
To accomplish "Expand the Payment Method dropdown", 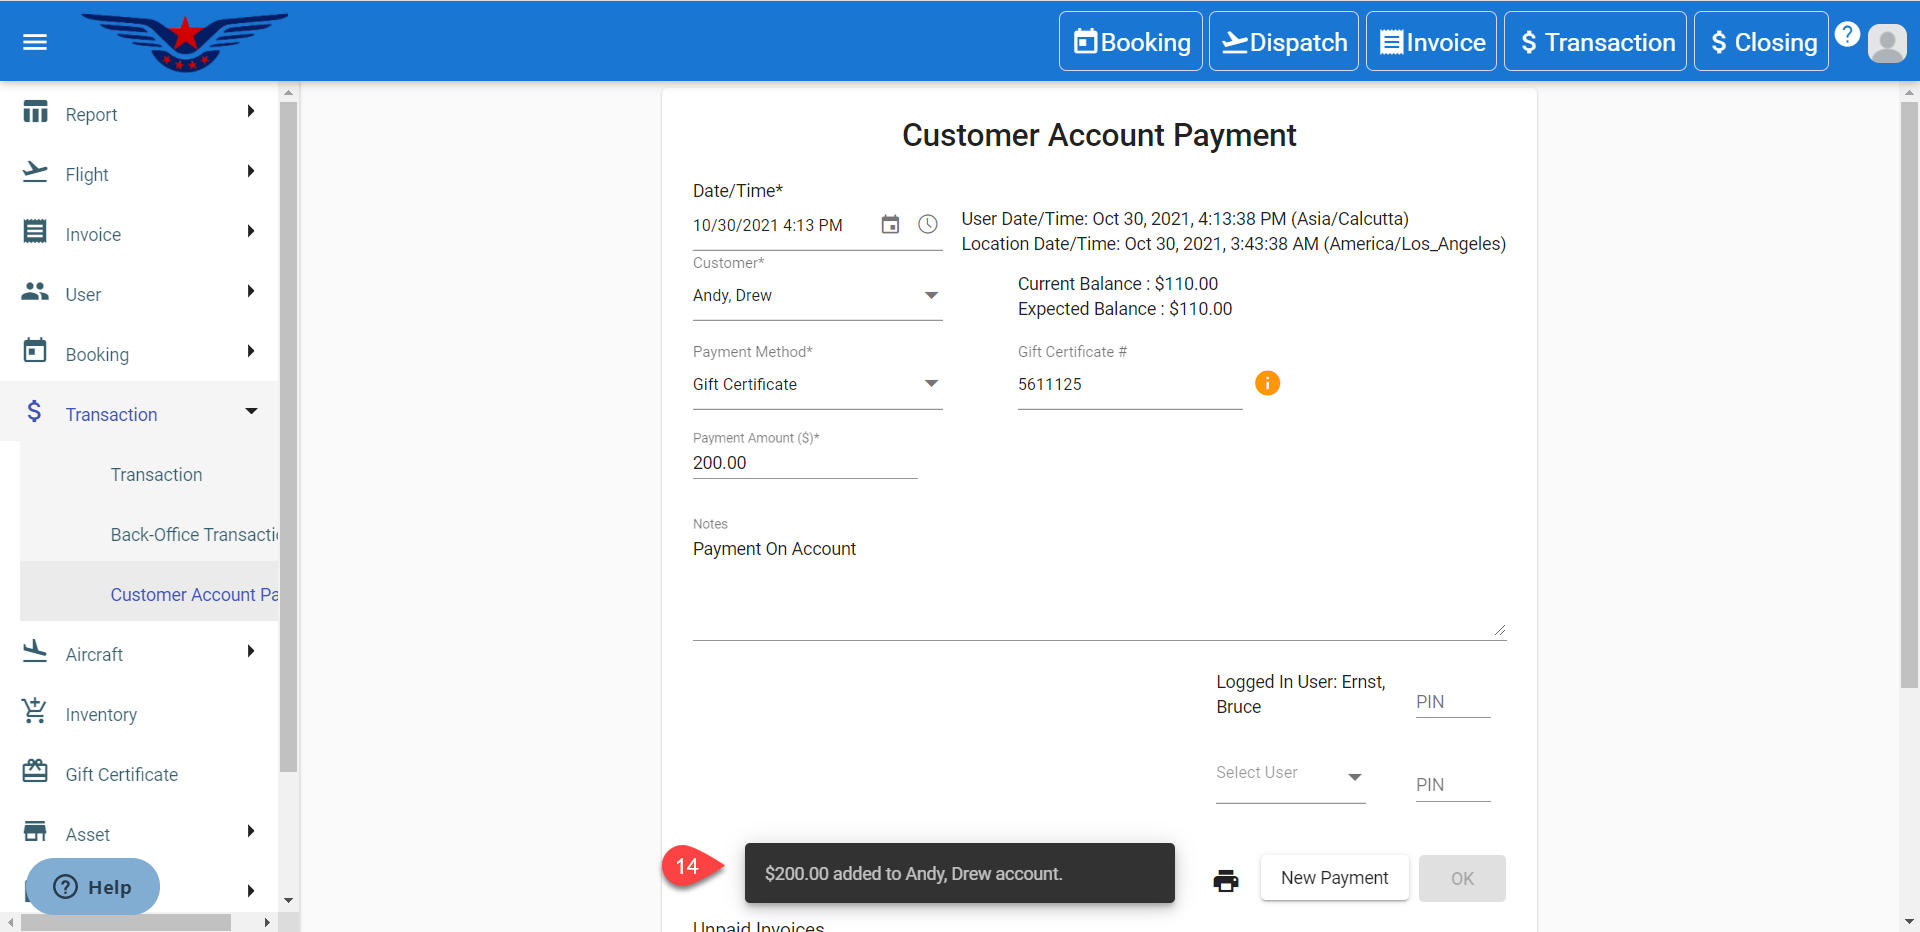I will [x=817, y=385].
